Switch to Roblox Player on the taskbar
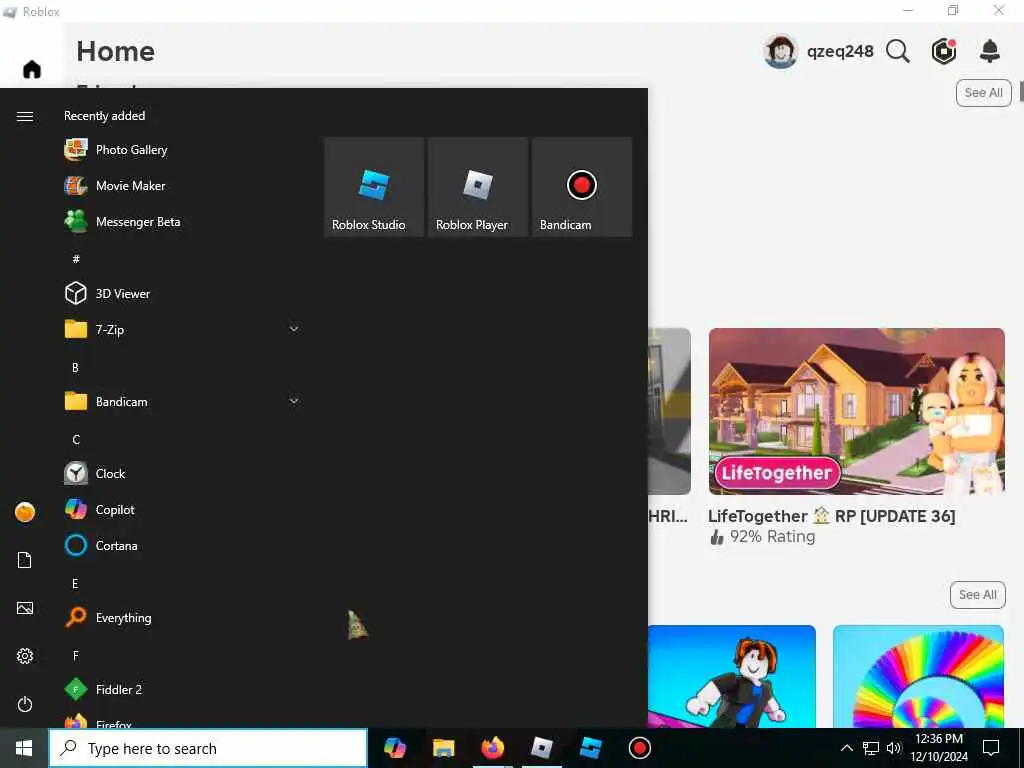Image resolution: width=1024 pixels, height=768 pixels. [x=541, y=748]
